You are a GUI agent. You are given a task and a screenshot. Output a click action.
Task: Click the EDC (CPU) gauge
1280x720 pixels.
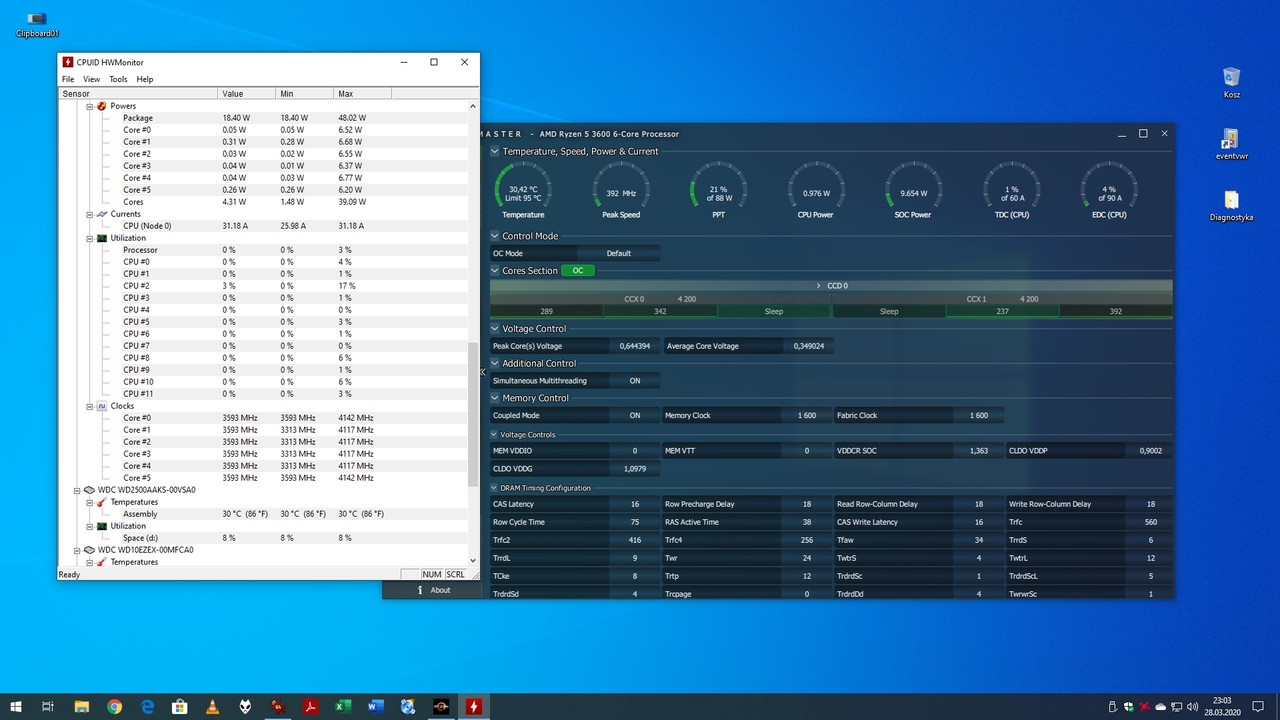click(1109, 190)
